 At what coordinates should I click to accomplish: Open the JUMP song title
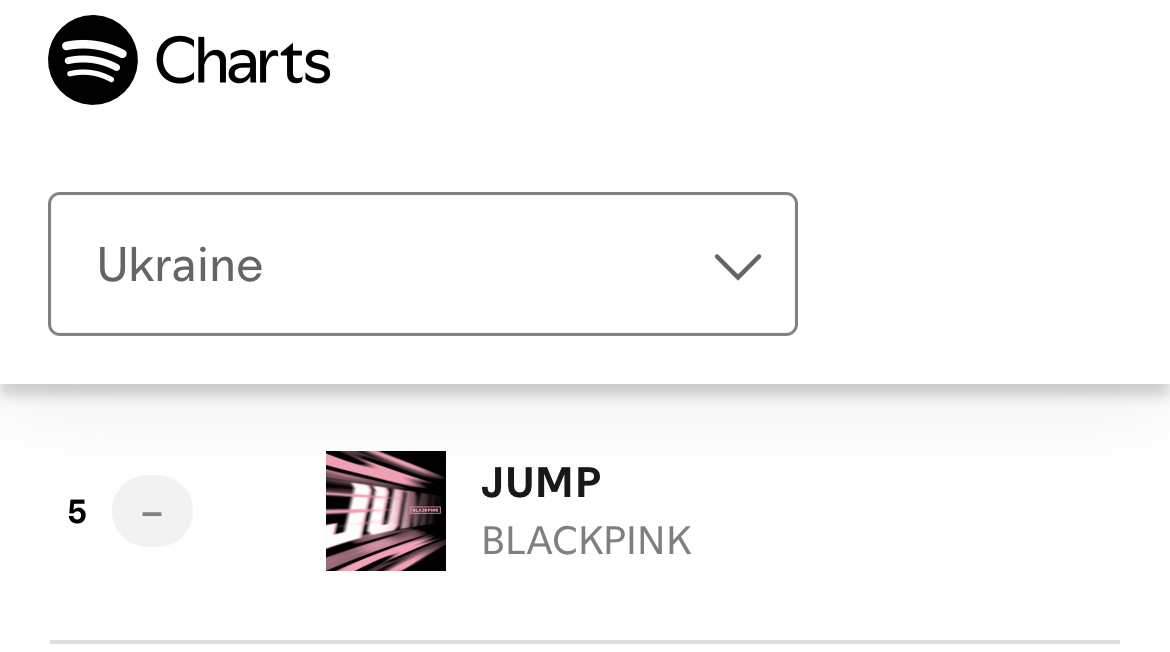coord(541,483)
